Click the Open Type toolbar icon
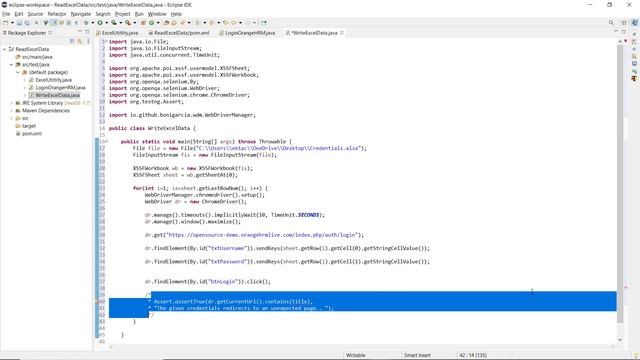640x360 pixels. coord(166,23)
